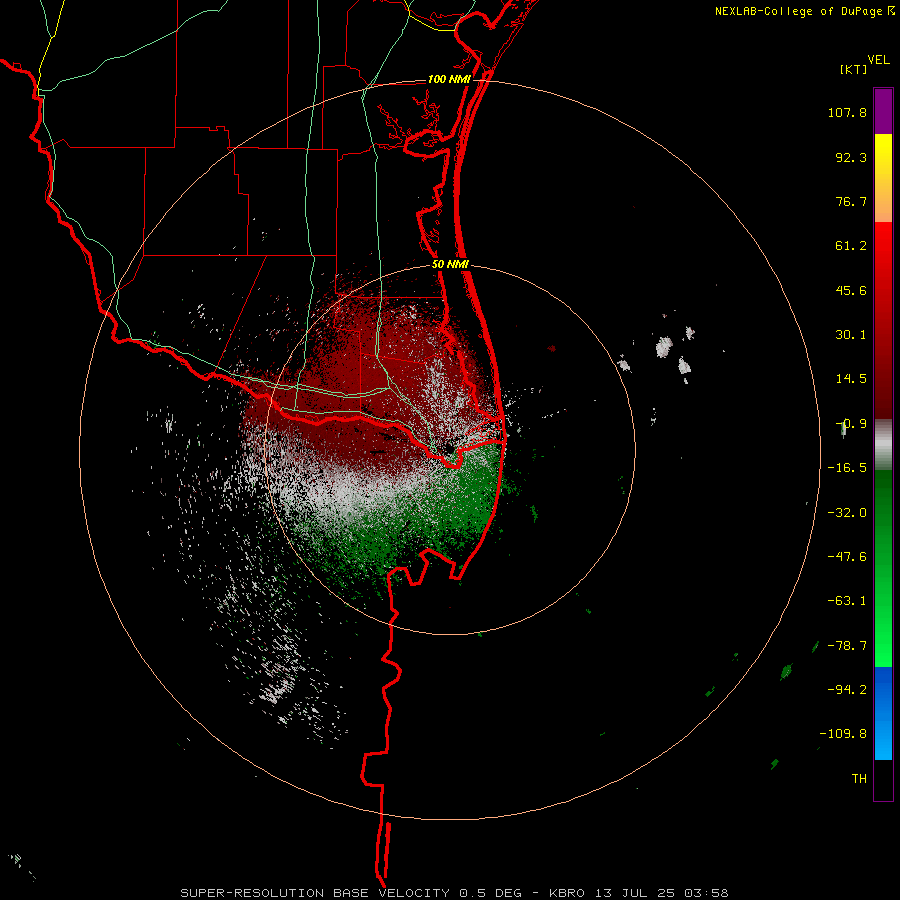The image size is (900, 900).
Task: Select the 61.2 scale value
Action: tap(851, 246)
